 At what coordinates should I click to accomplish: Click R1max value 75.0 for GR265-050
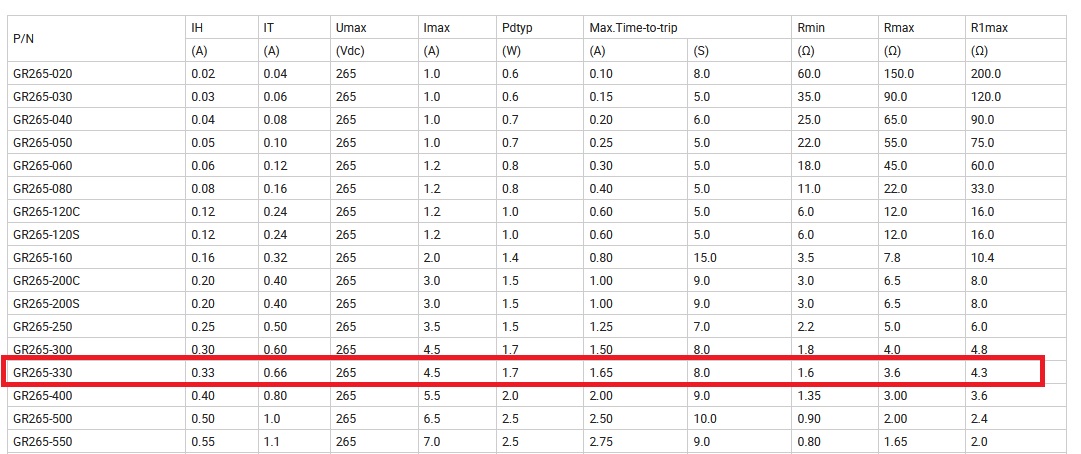pyautogui.click(x=982, y=143)
